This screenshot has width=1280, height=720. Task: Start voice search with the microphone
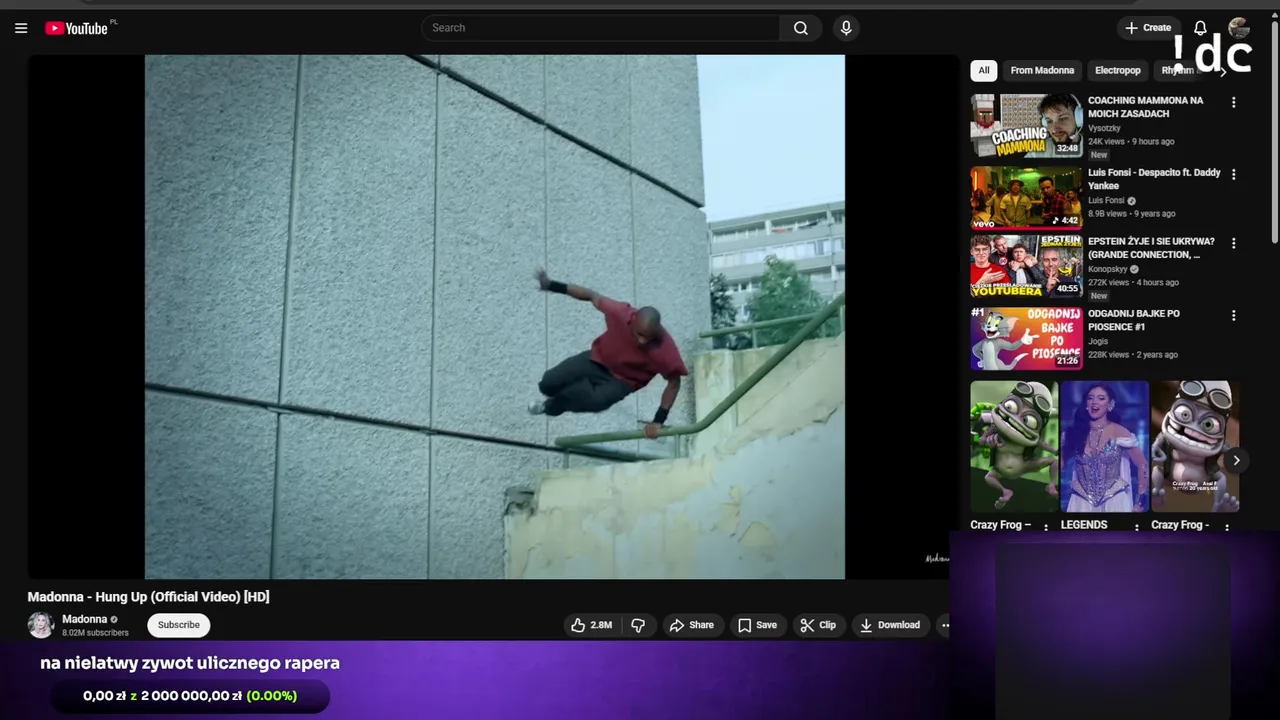pyautogui.click(x=846, y=28)
